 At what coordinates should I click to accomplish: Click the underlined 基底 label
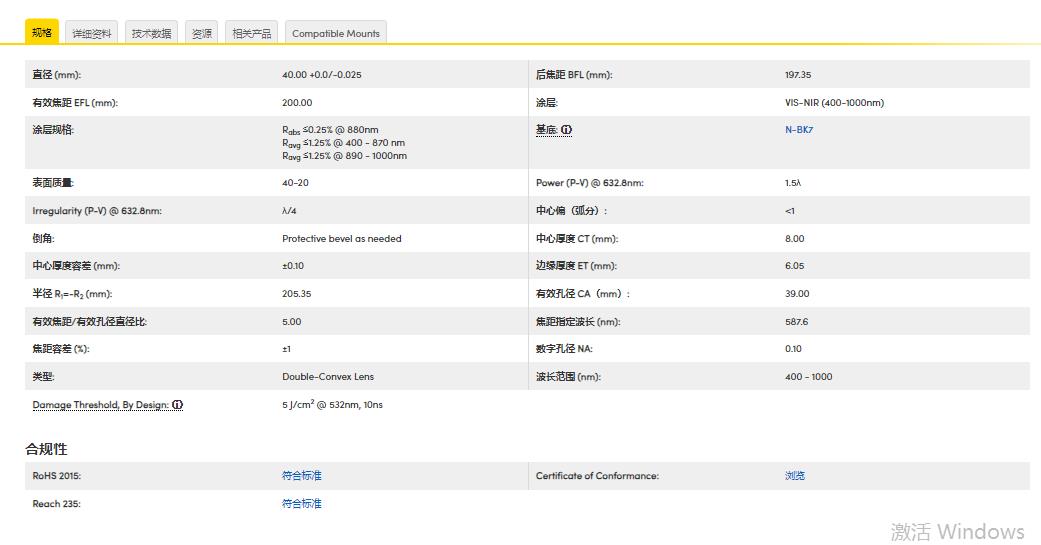[546, 130]
